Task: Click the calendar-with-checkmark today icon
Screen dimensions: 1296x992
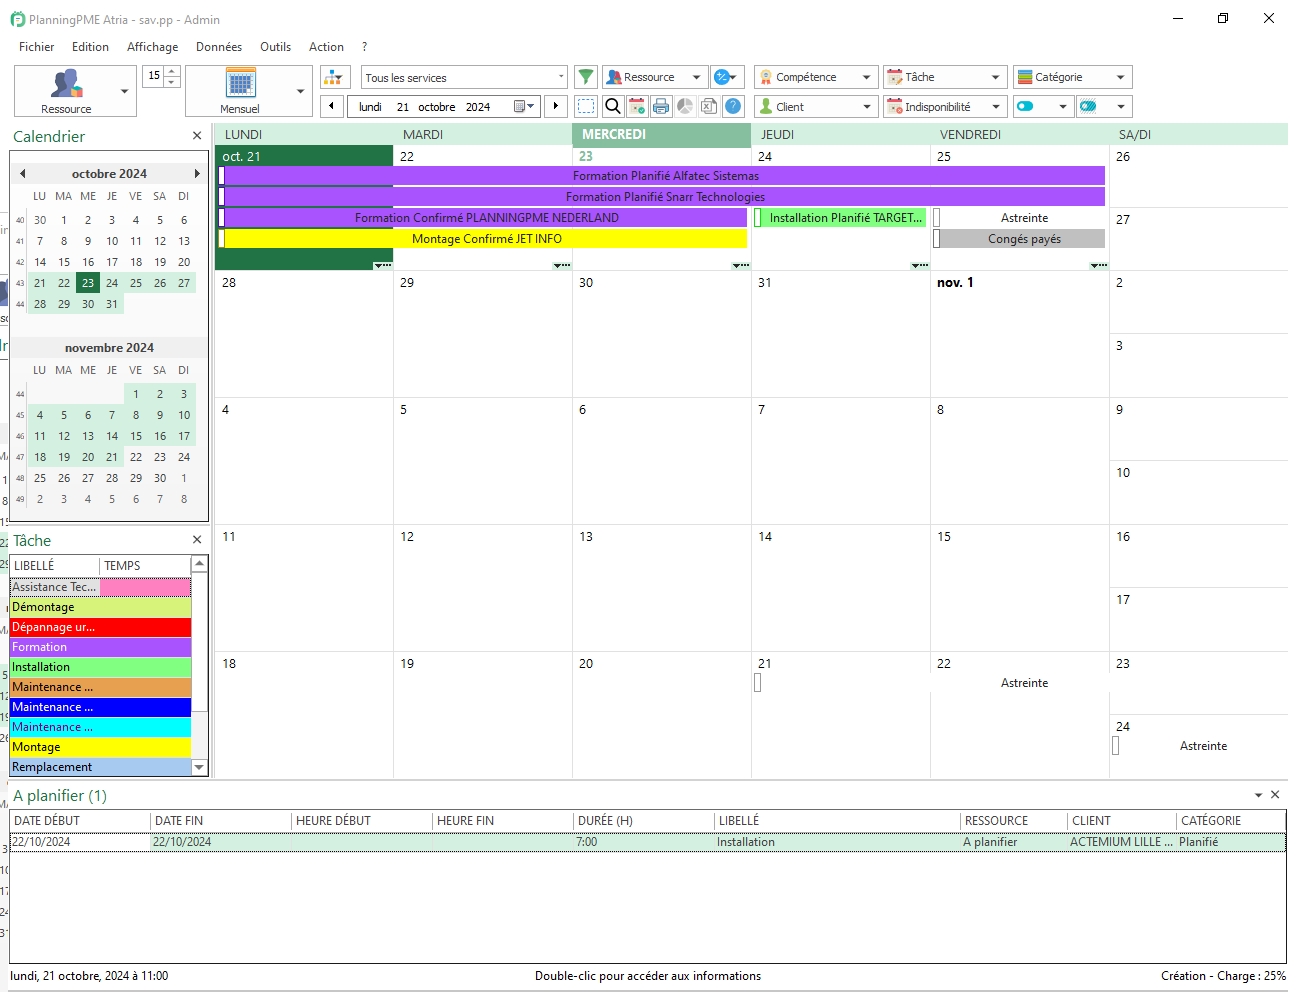Action: coord(637,106)
